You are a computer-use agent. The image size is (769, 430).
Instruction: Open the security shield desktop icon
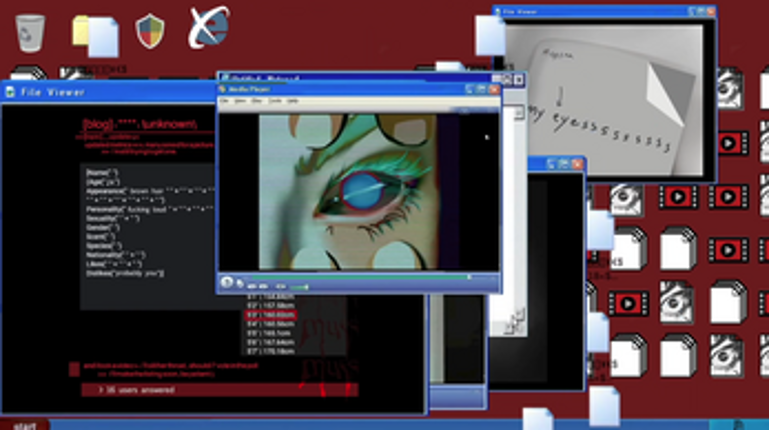coord(150,31)
